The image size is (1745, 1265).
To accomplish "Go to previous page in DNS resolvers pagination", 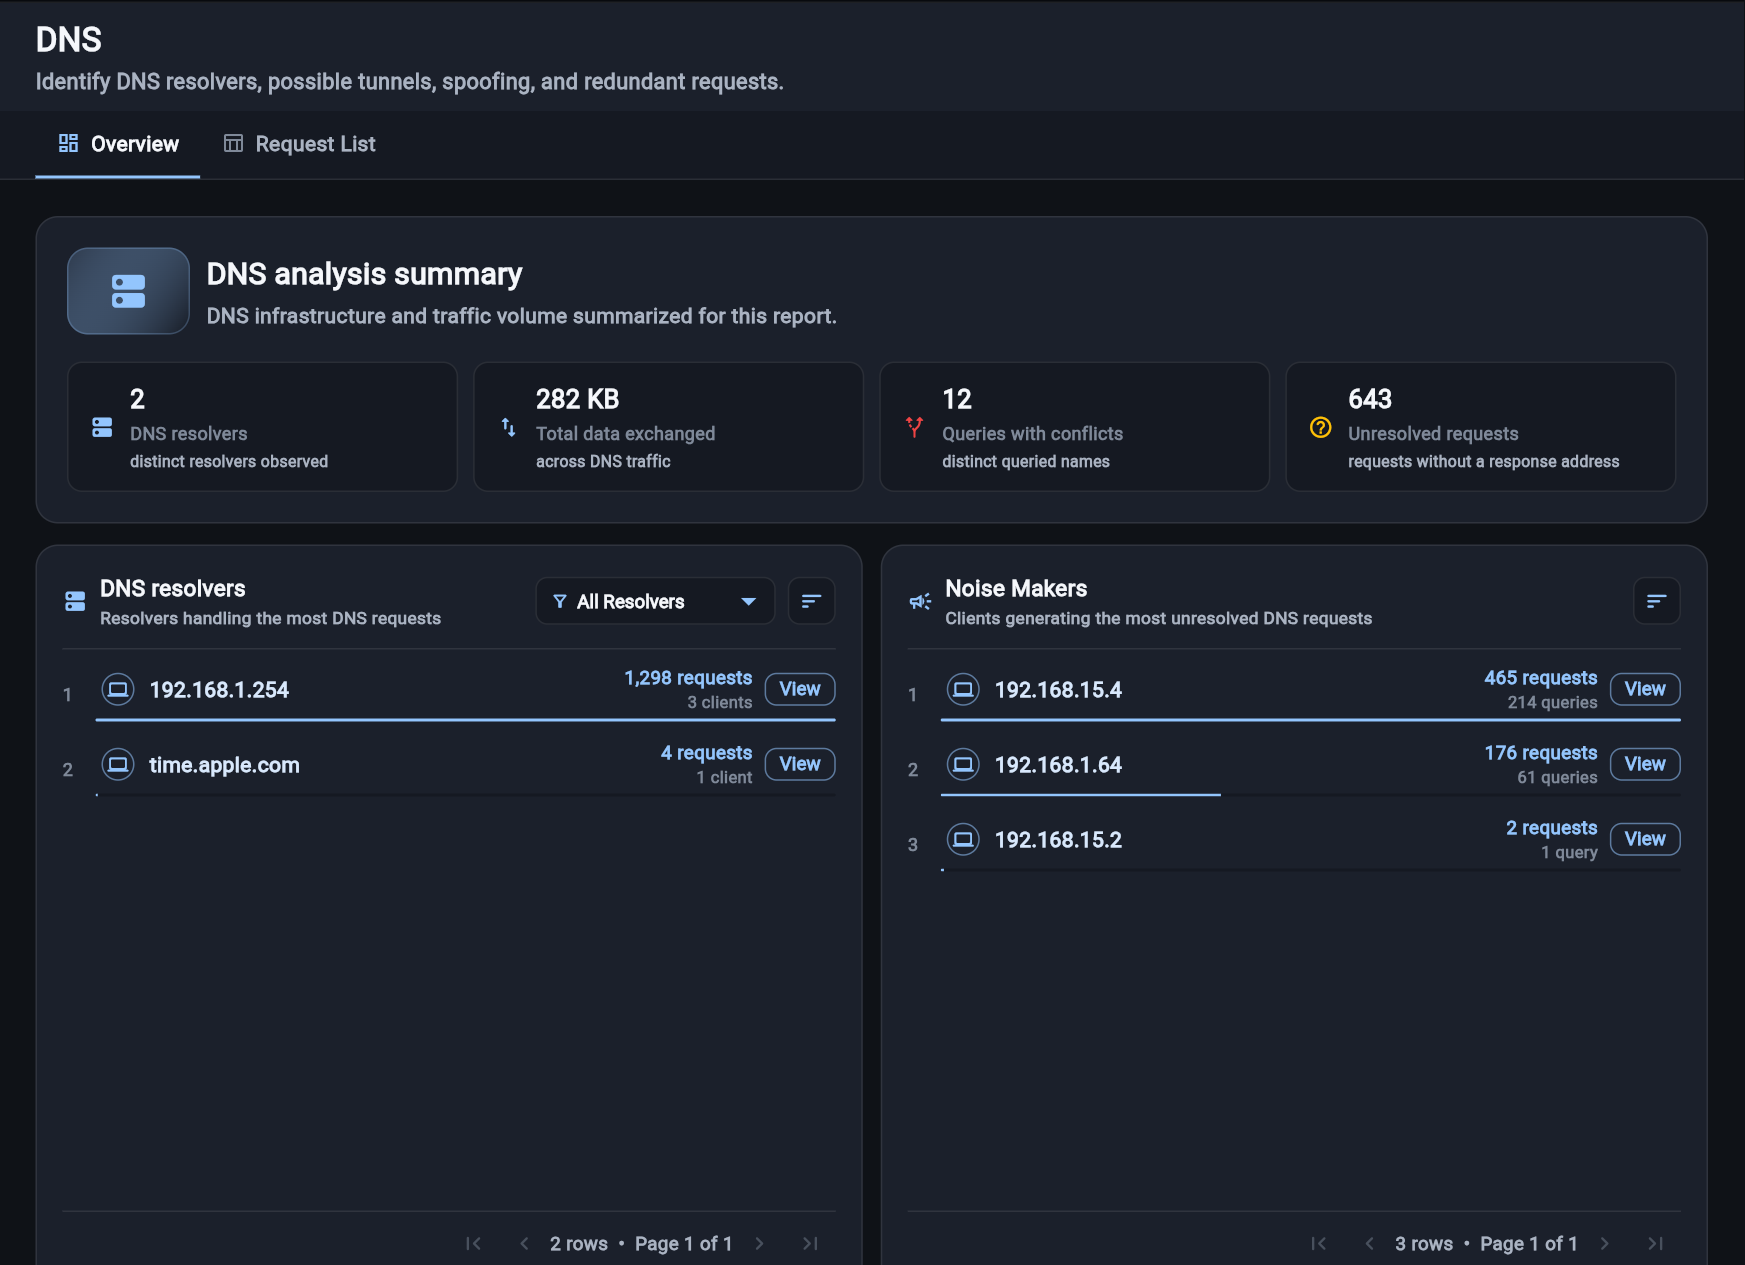I will [524, 1243].
